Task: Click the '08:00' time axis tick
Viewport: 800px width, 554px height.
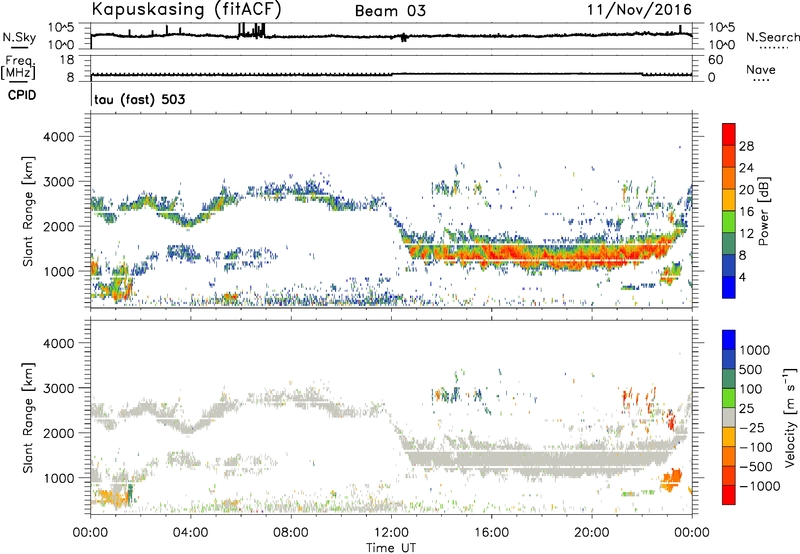Action: tap(291, 533)
